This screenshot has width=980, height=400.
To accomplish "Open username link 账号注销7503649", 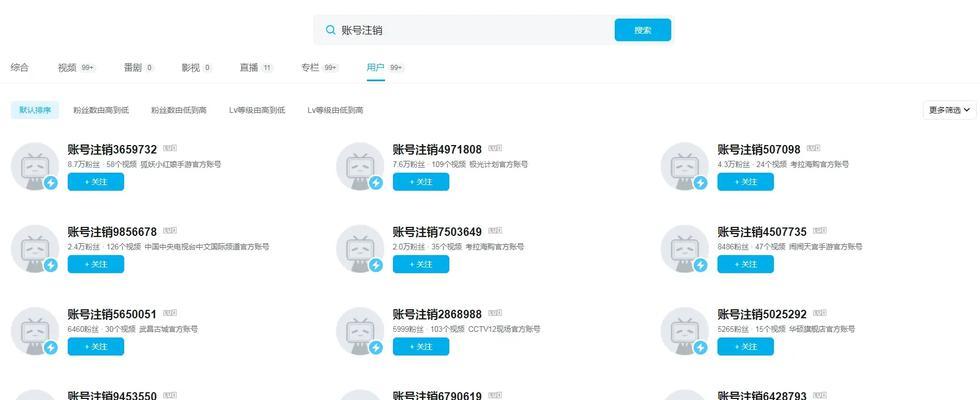I will [x=437, y=232].
